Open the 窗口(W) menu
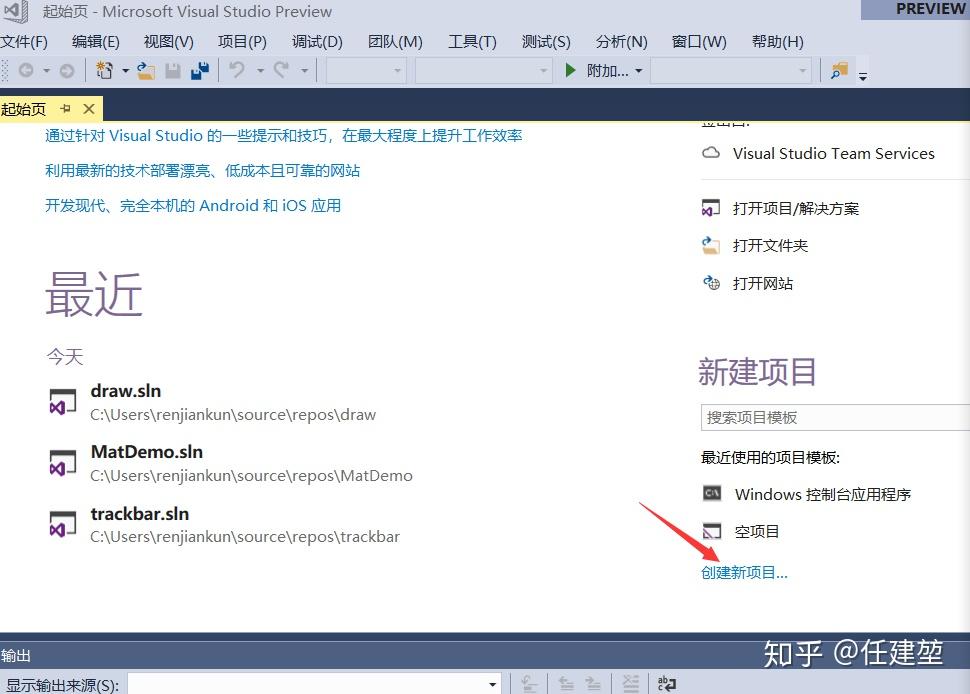This screenshot has width=970, height=694. point(699,41)
